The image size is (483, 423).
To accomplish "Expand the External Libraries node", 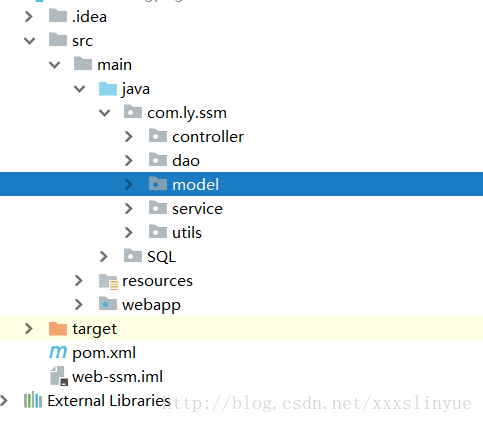I will [3, 400].
